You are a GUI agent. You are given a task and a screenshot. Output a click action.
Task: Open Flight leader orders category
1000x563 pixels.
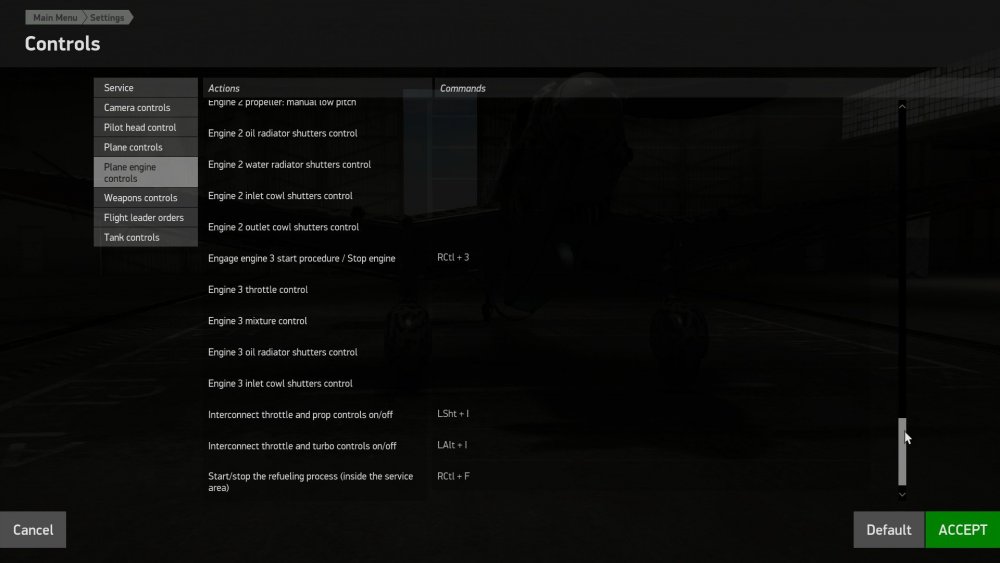[145, 217]
